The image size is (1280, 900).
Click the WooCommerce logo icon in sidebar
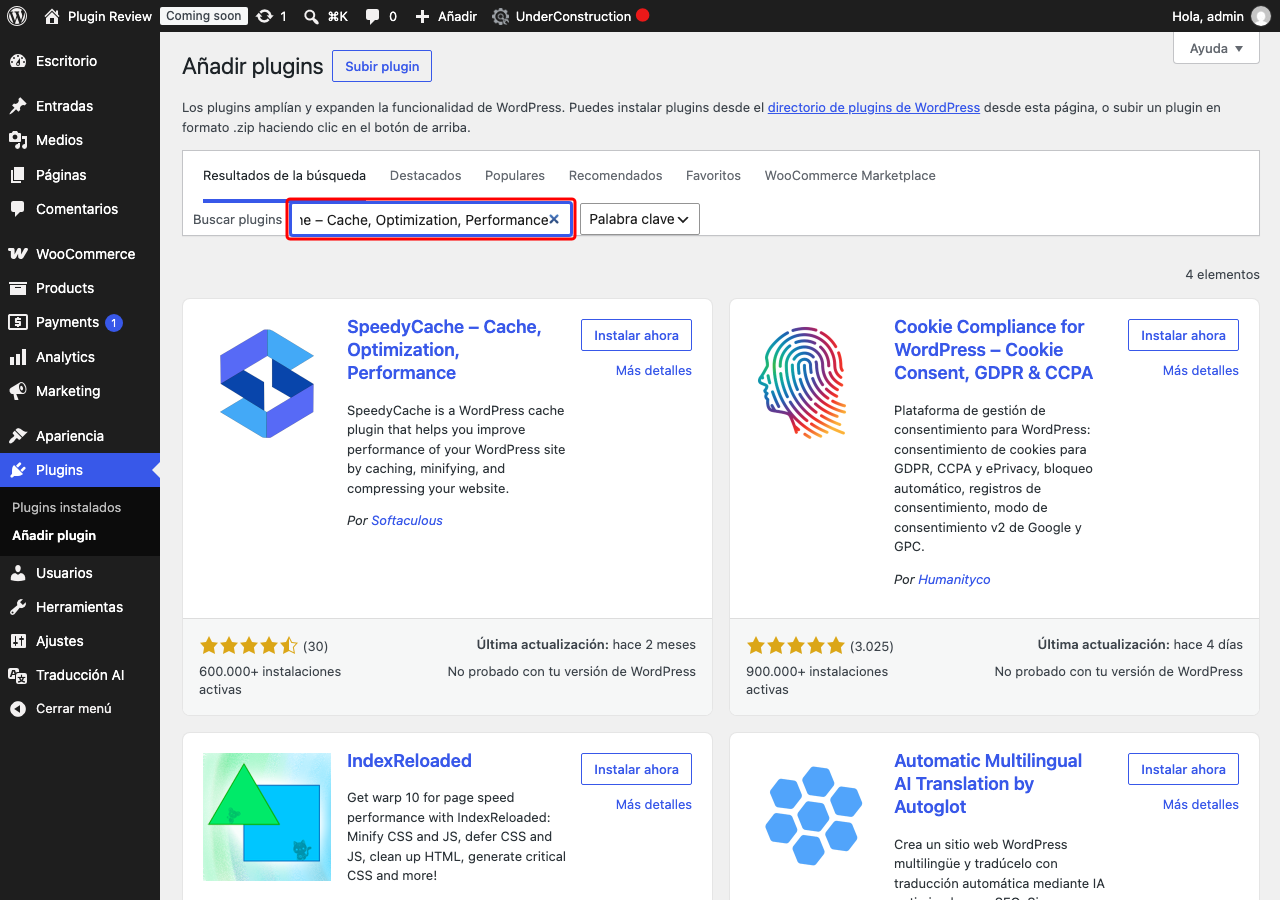coord(18,254)
